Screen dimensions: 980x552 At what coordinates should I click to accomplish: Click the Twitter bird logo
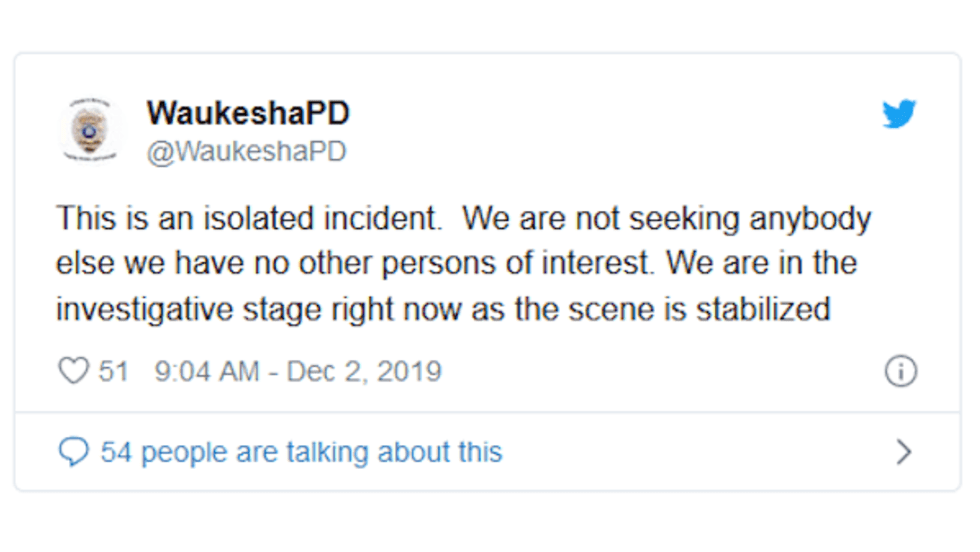tap(899, 115)
